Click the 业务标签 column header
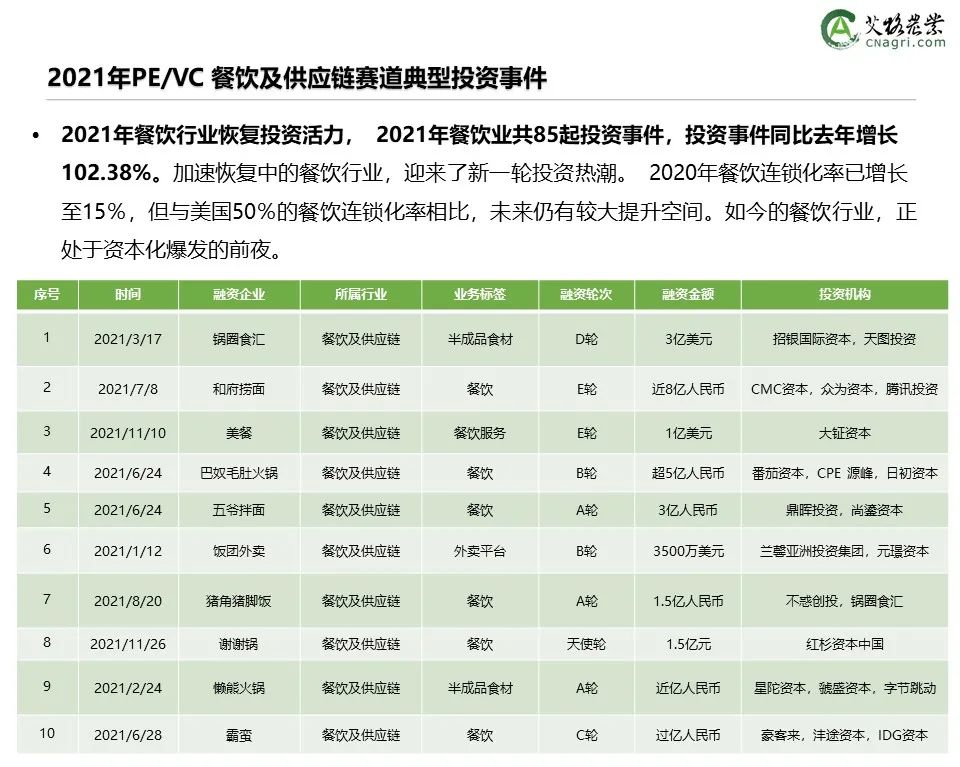The width and height of the screenshot is (960, 767). coord(480,294)
